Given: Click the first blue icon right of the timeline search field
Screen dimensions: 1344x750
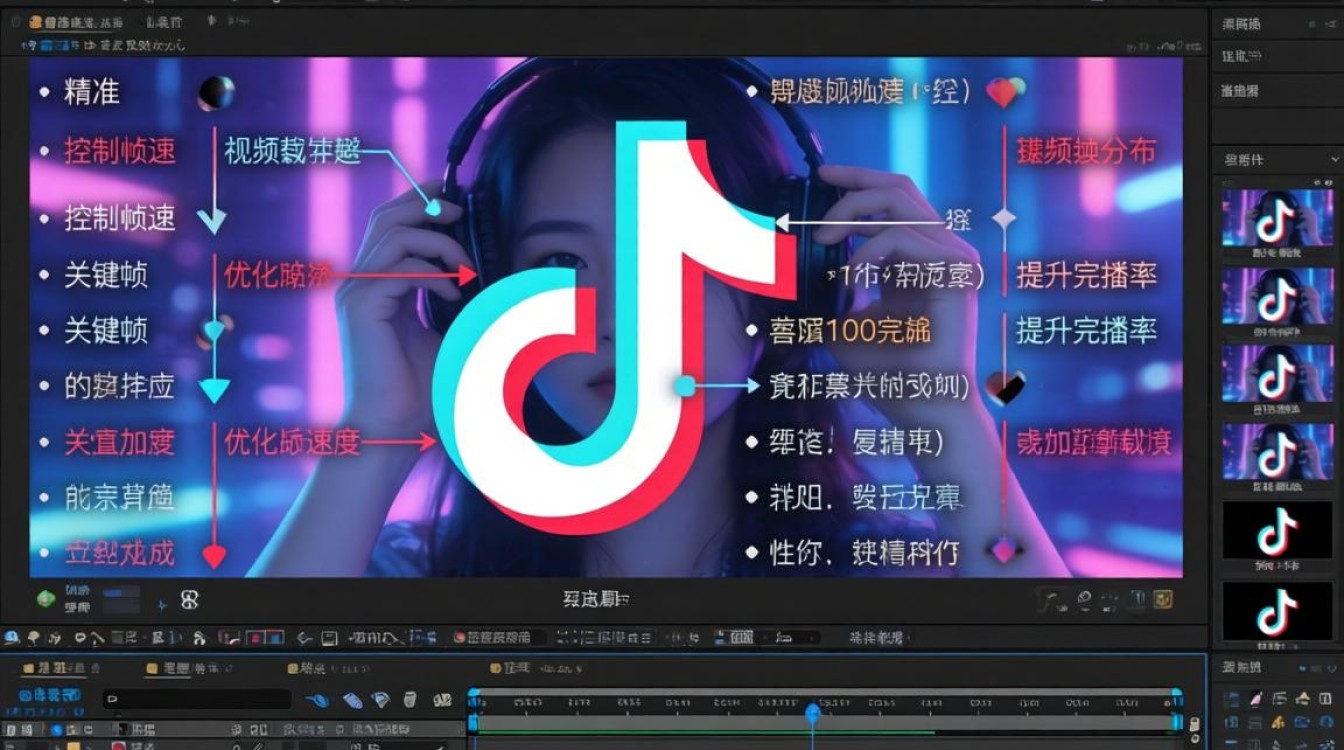Looking at the screenshot, I should tap(317, 700).
